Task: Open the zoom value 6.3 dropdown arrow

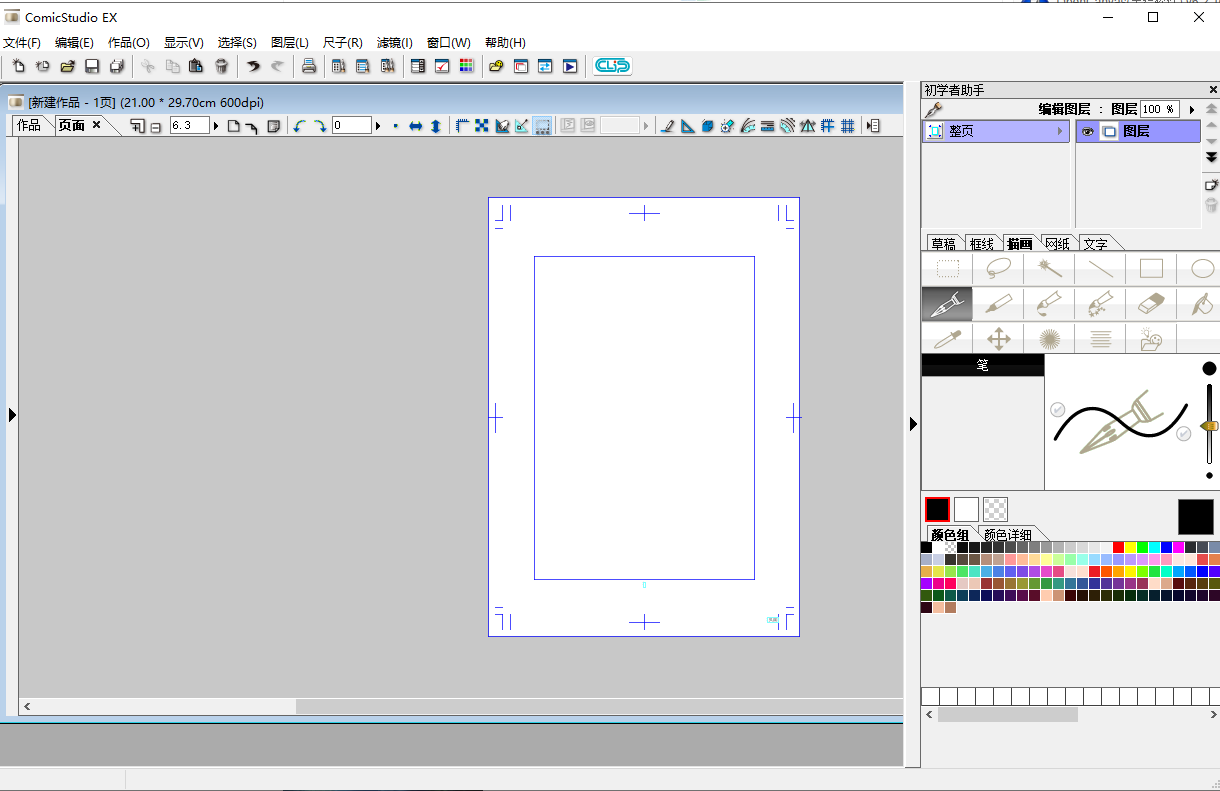Action: (216, 126)
